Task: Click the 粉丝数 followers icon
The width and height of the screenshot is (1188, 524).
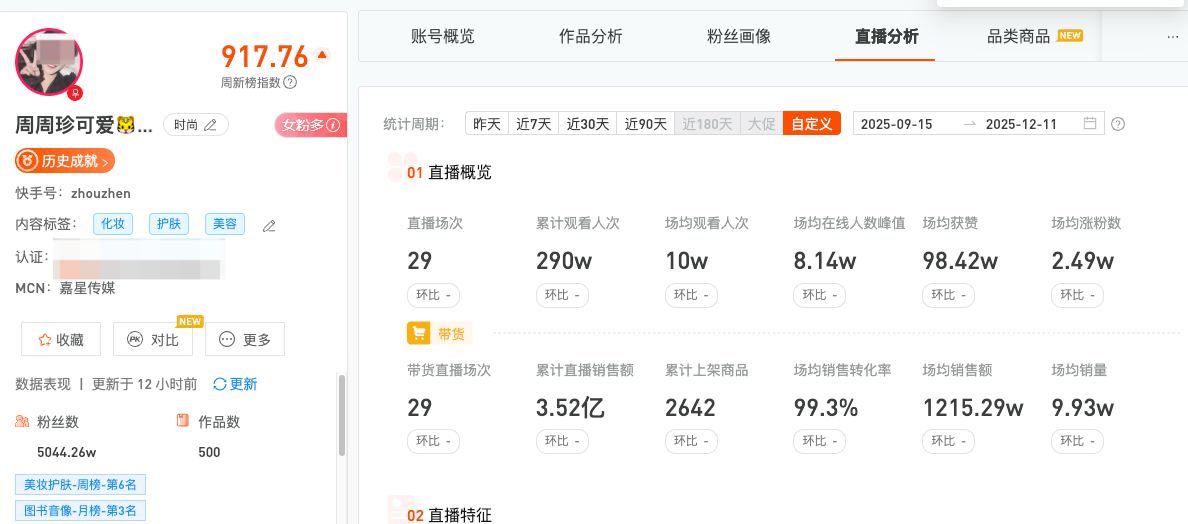Action: [x=22, y=421]
